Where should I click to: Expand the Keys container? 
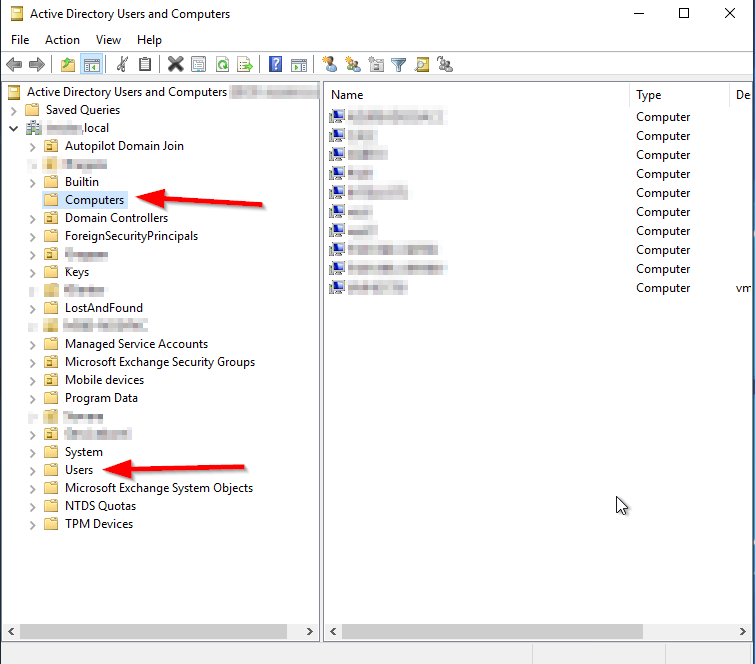click(32, 273)
